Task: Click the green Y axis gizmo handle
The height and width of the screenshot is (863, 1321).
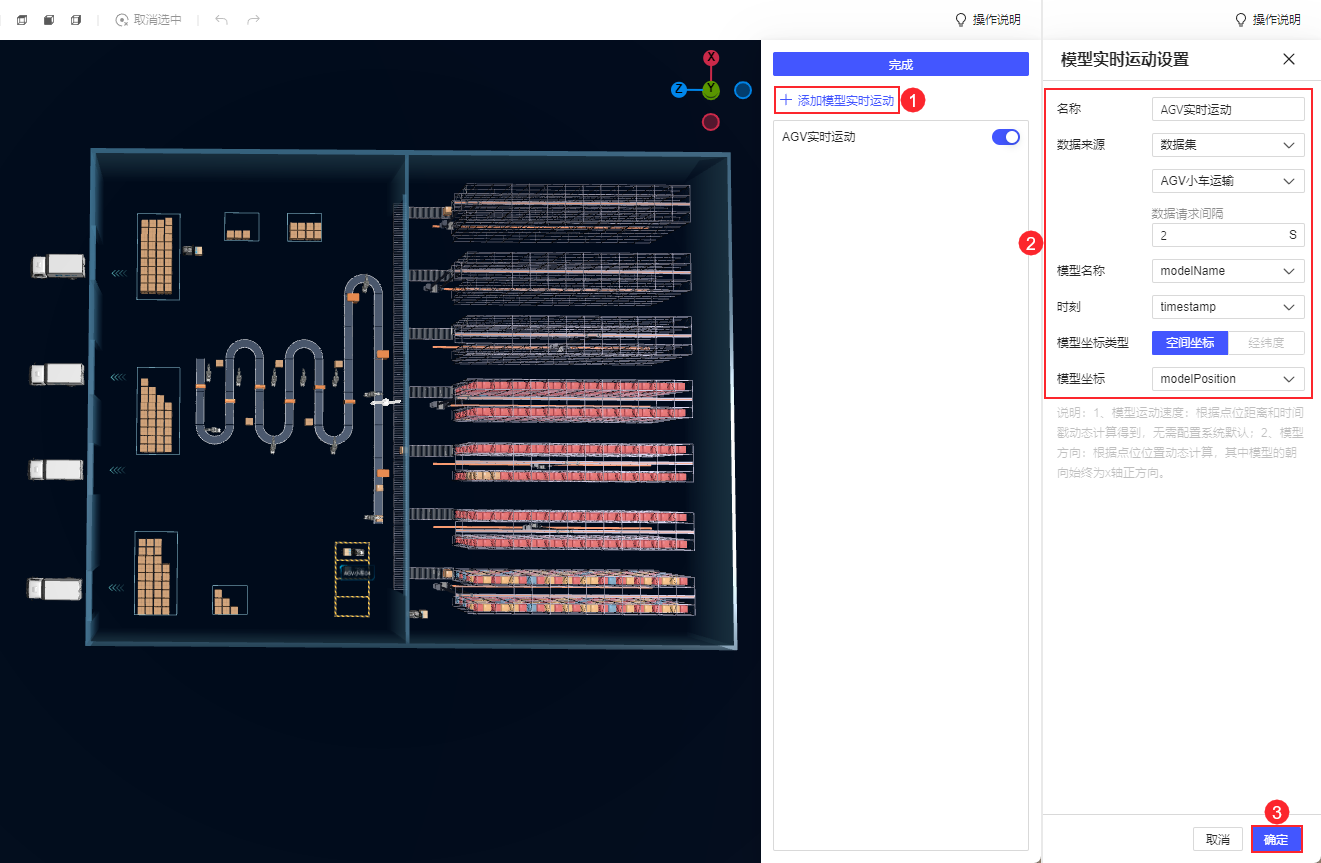Action: click(x=711, y=90)
